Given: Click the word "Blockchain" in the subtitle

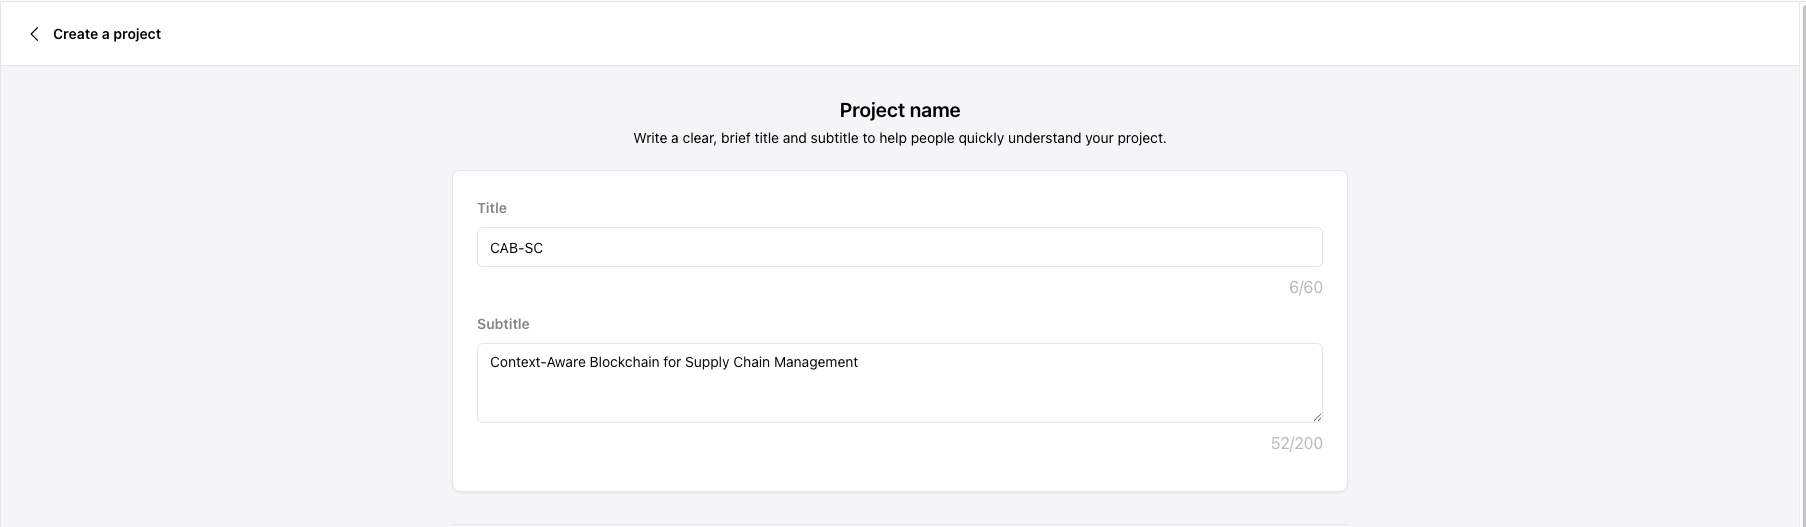Looking at the screenshot, I should 624,362.
